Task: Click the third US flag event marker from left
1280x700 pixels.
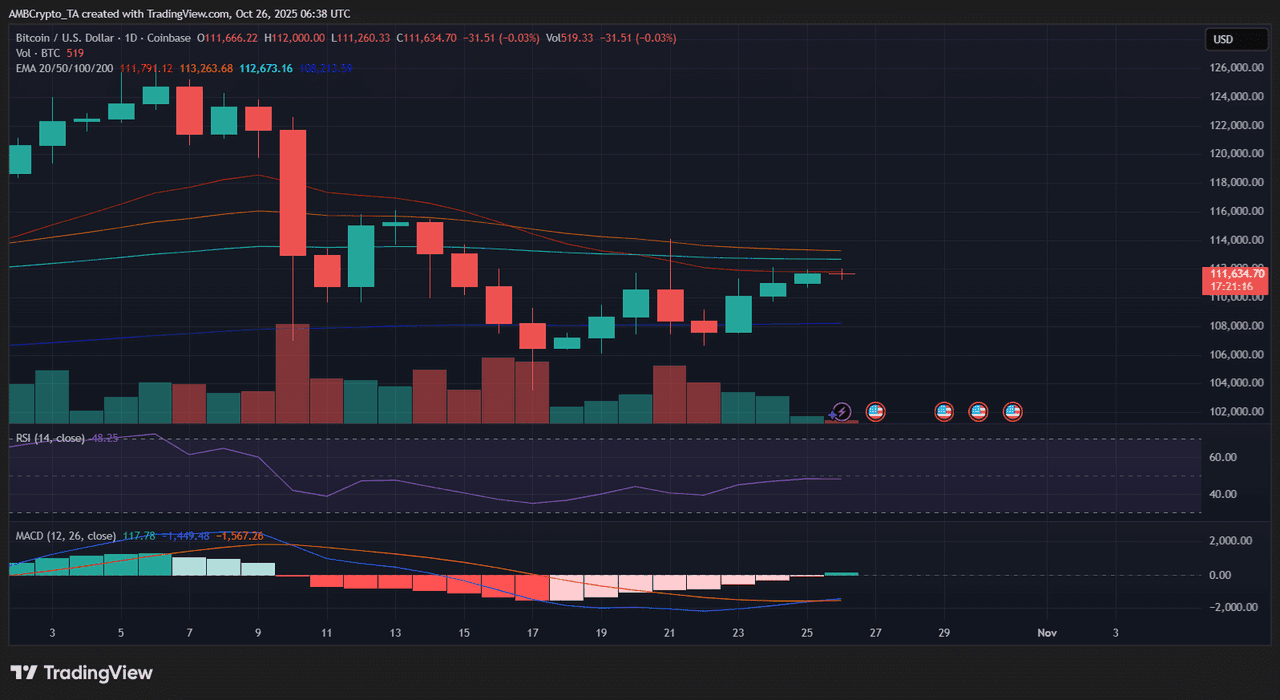Action: [x=978, y=411]
